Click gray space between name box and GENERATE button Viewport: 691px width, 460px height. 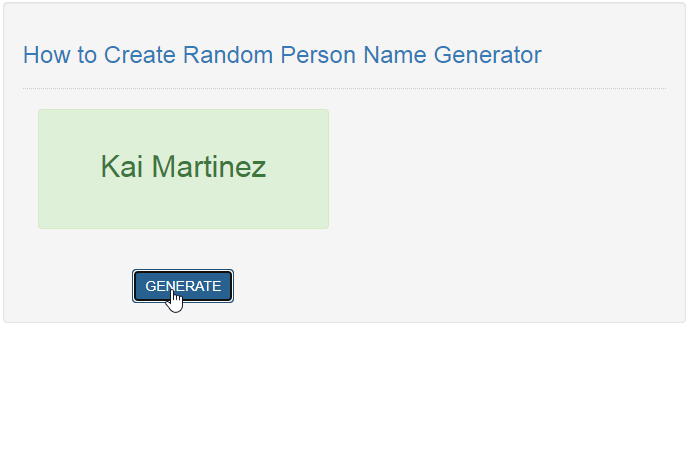point(183,249)
